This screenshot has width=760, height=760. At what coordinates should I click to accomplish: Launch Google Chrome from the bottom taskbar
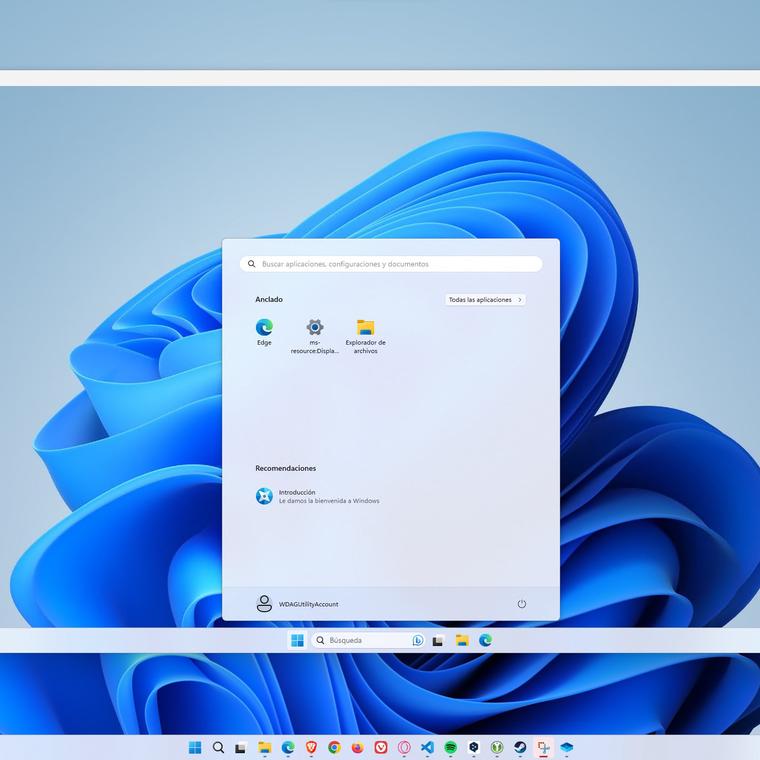[x=334, y=747]
